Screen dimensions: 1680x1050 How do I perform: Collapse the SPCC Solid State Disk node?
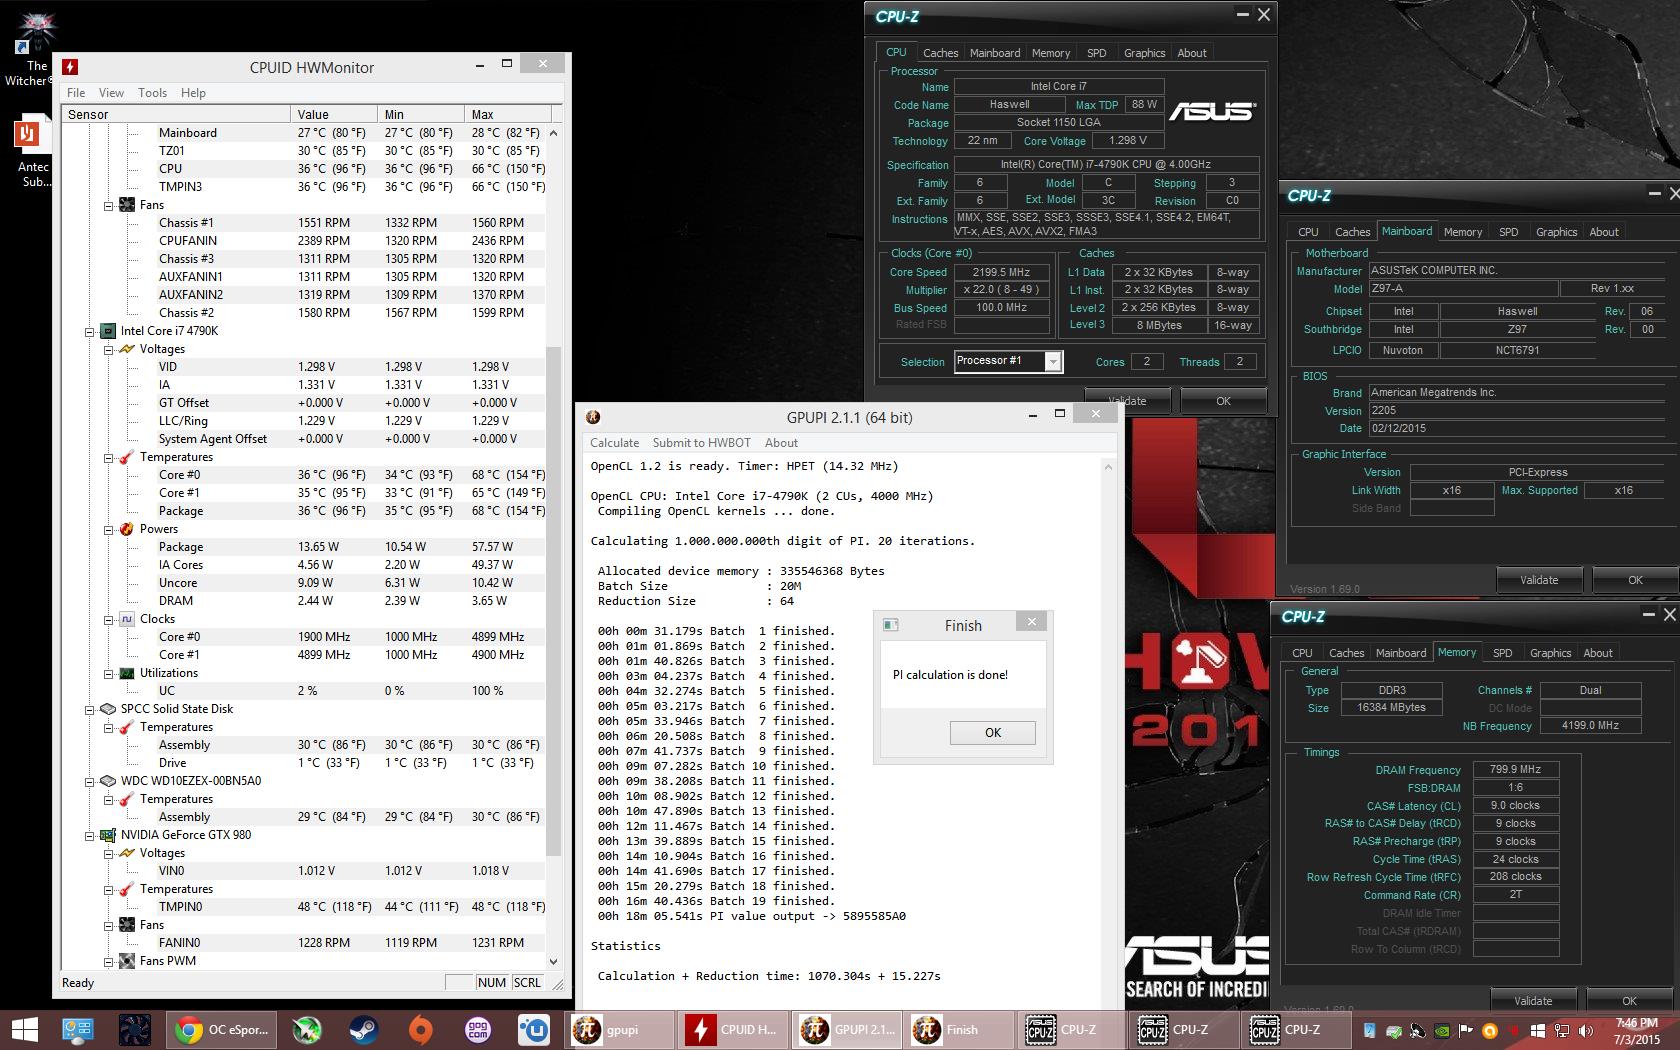[89, 709]
